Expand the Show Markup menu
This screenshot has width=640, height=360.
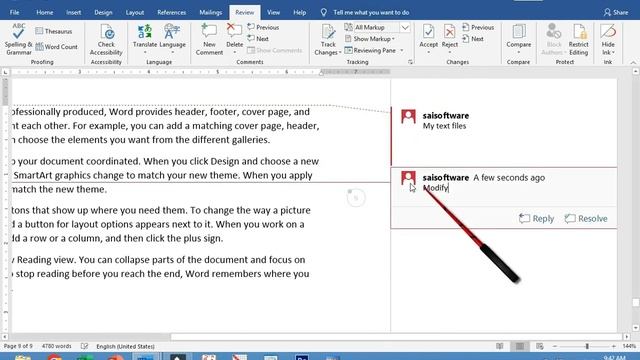click(370, 39)
